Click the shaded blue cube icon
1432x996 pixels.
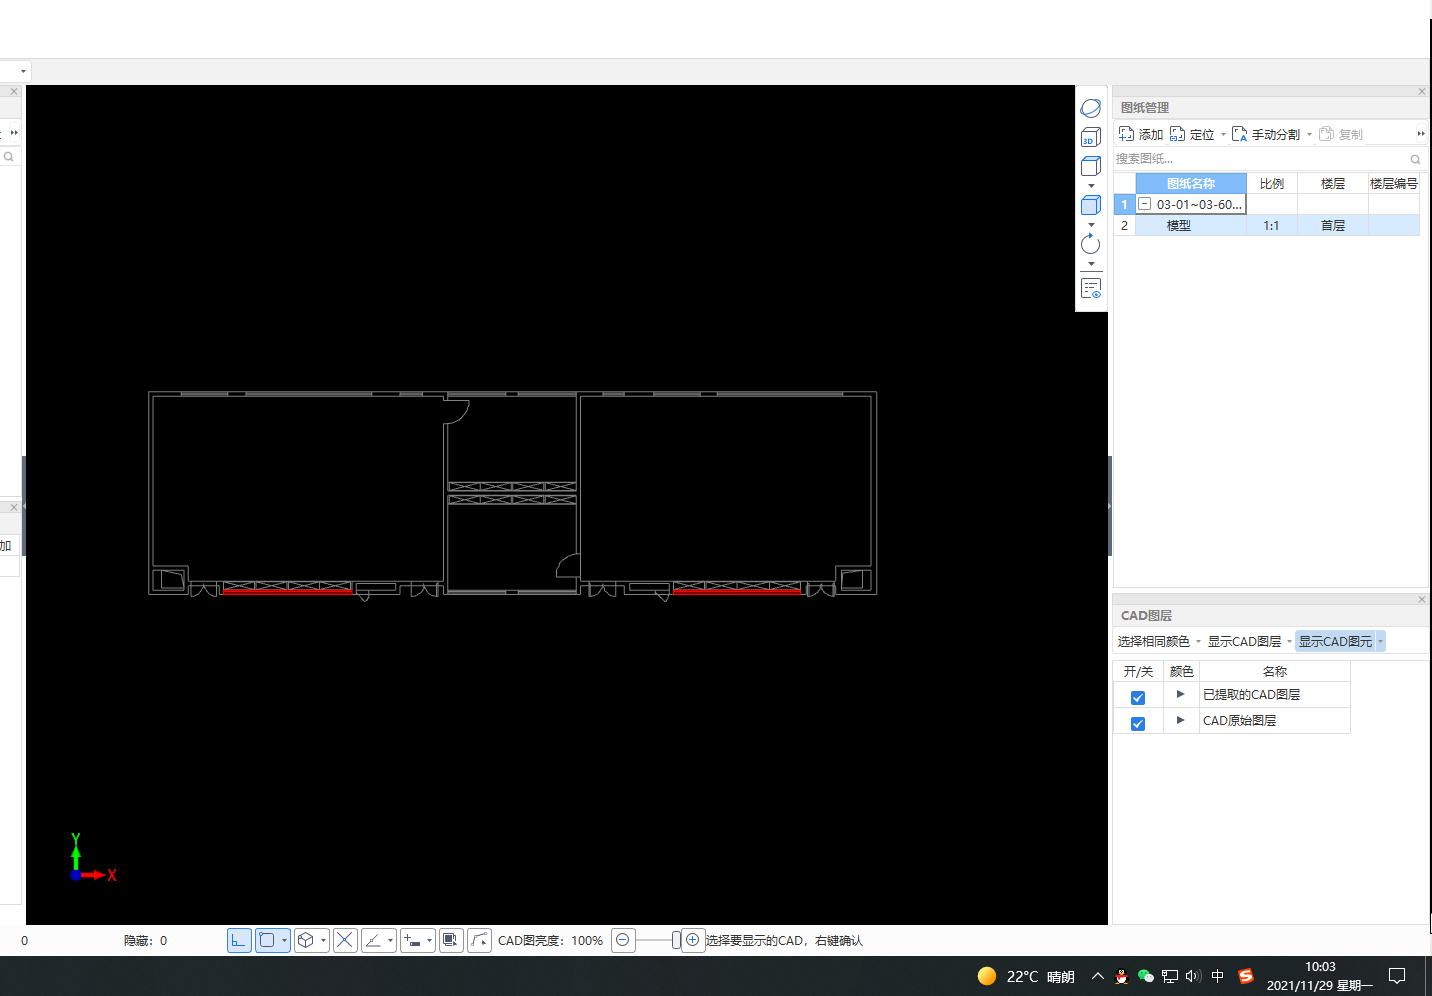pyautogui.click(x=1091, y=205)
